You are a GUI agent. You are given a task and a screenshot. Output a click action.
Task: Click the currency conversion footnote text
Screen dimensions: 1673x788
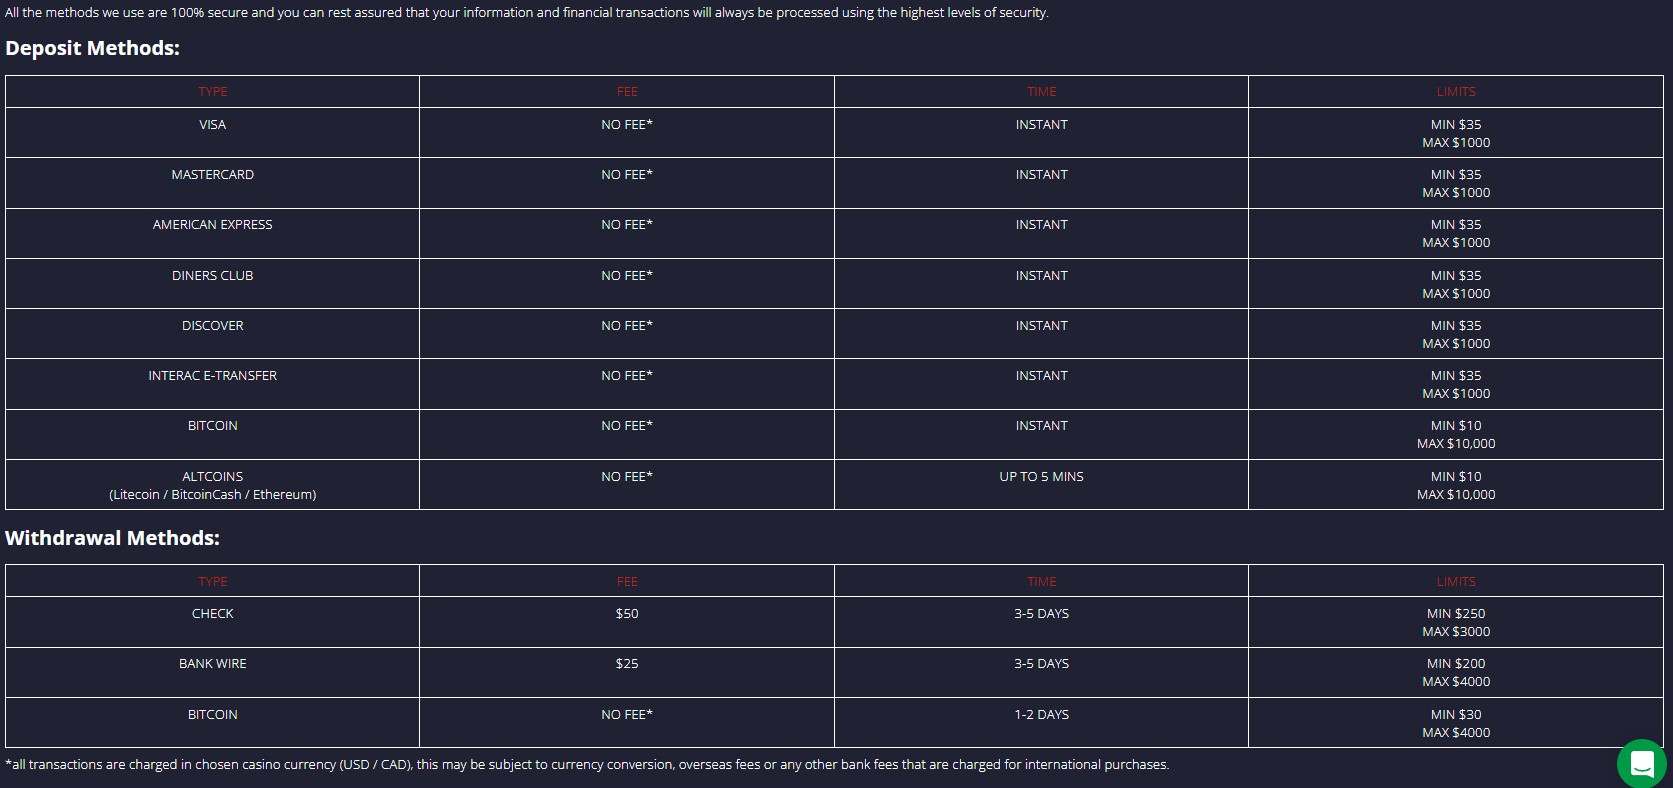coord(586,765)
